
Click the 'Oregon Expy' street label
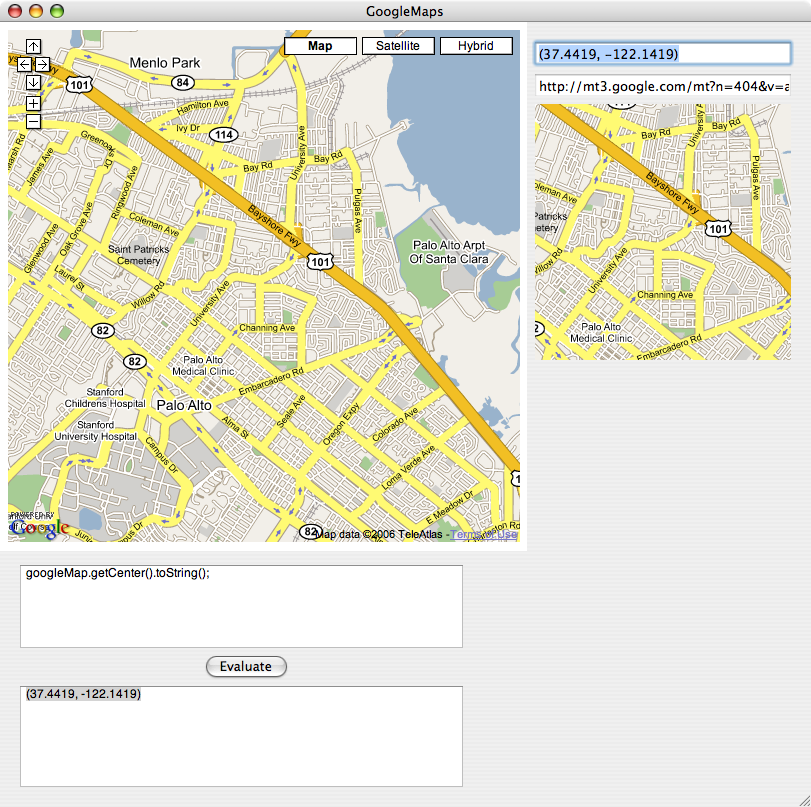pyautogui.click(x=341, y=424)
